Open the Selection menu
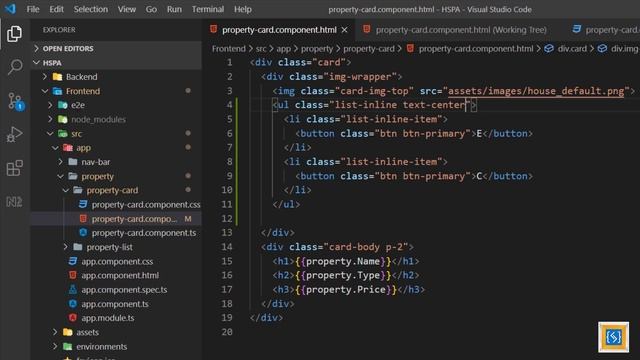Viewport: 640px width, 360px height. click(x=91, y=9)
